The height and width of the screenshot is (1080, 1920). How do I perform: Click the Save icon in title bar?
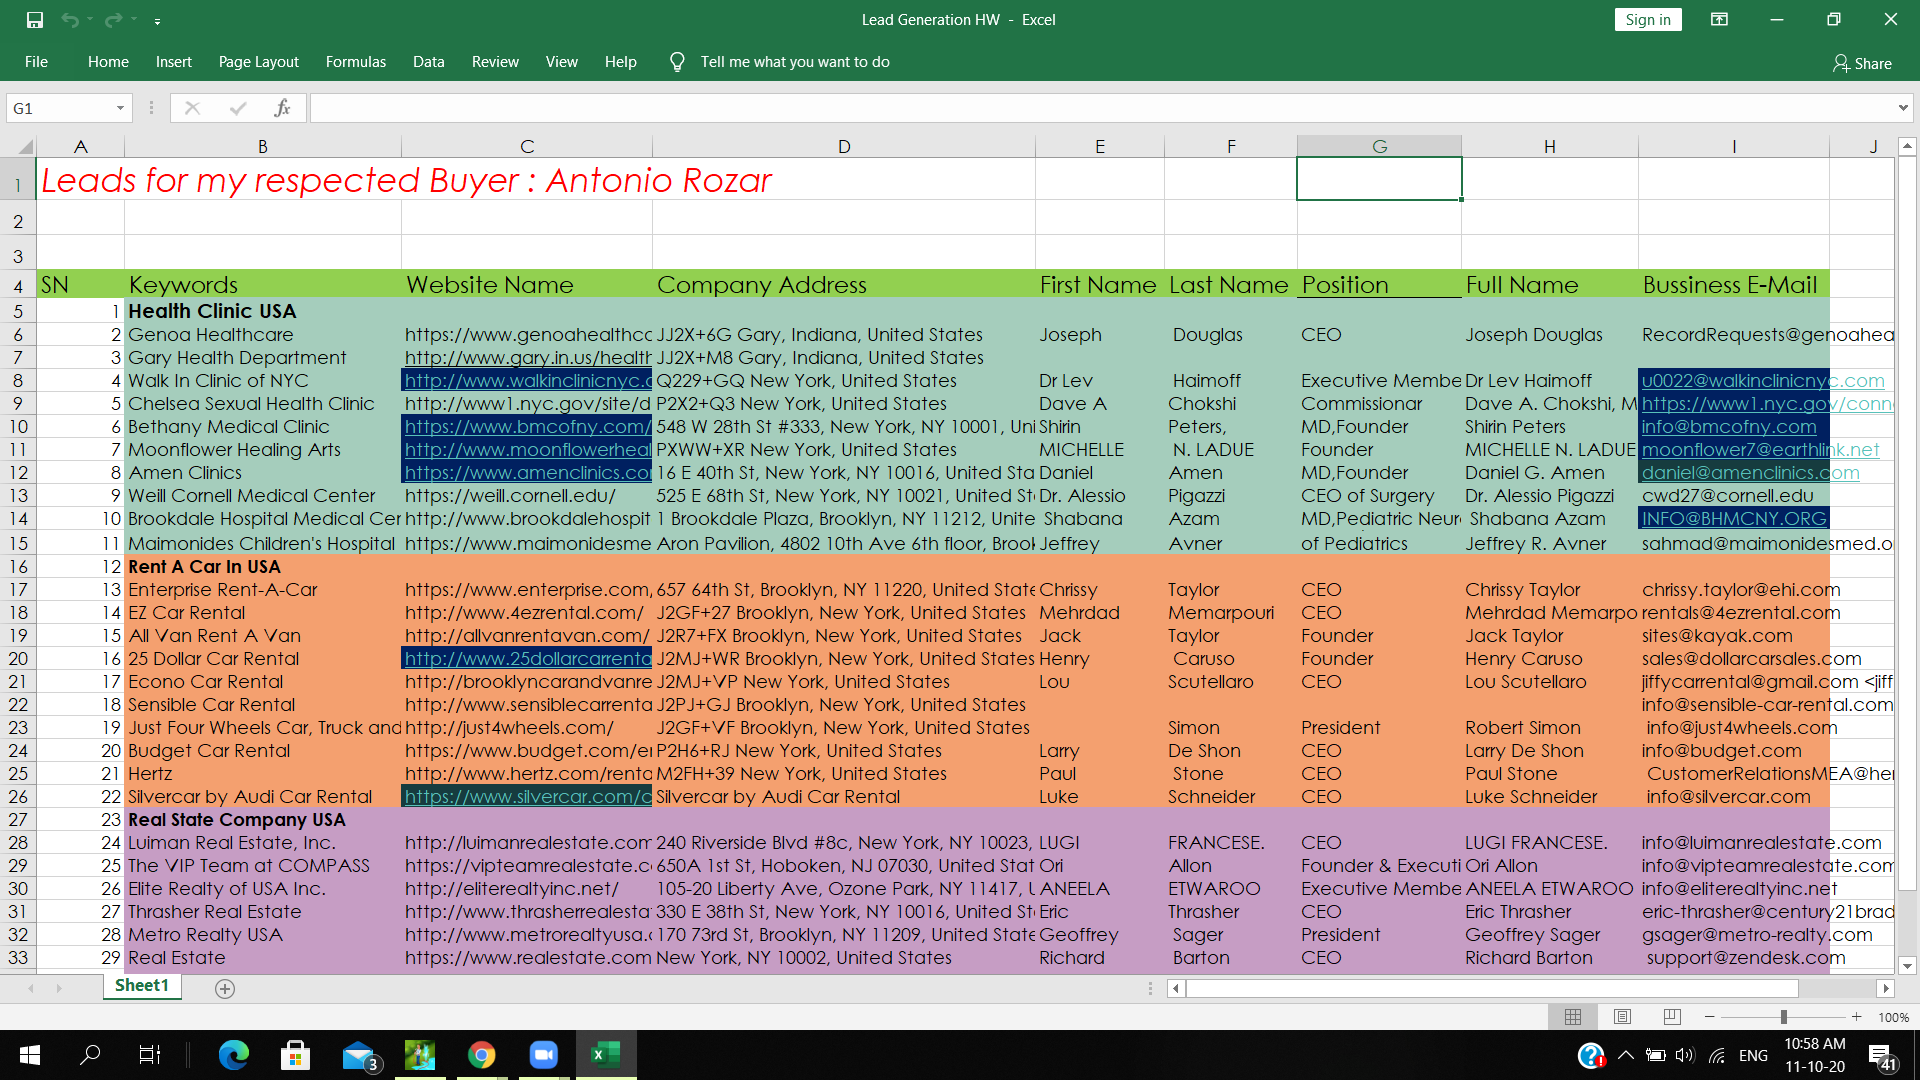pos(35,20)
